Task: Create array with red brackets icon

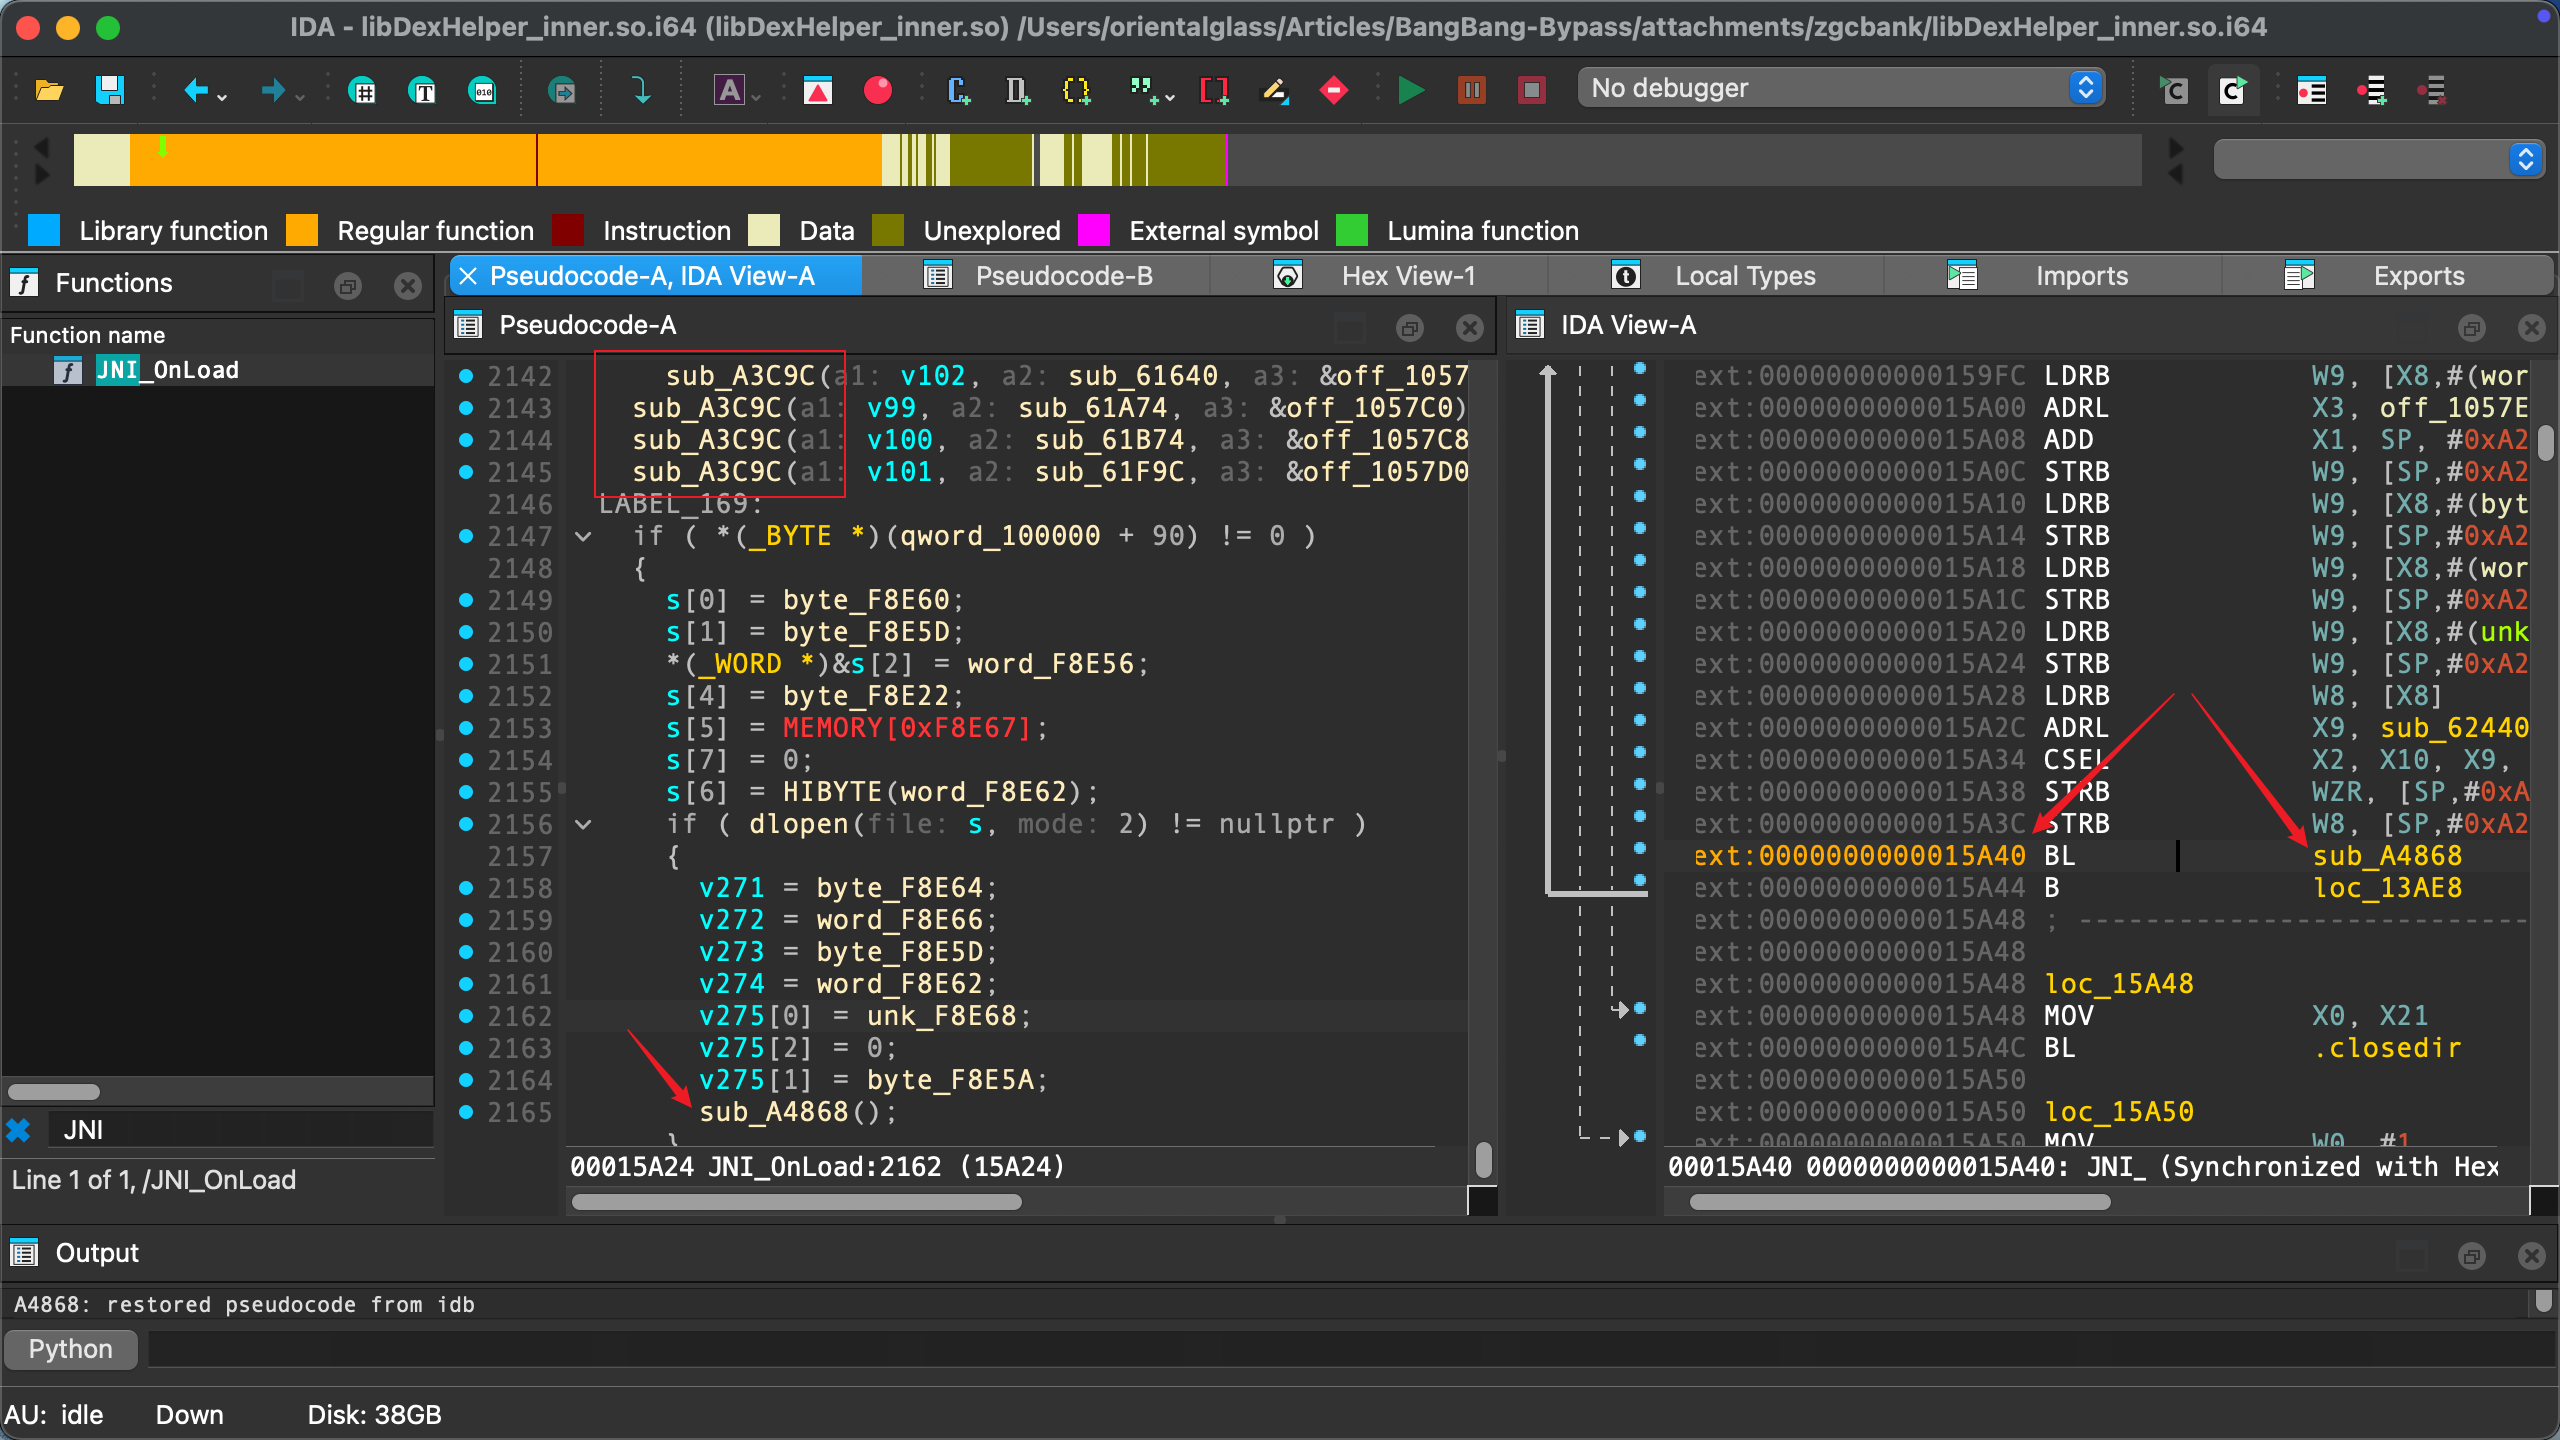Action: [x=1214, y=91]
